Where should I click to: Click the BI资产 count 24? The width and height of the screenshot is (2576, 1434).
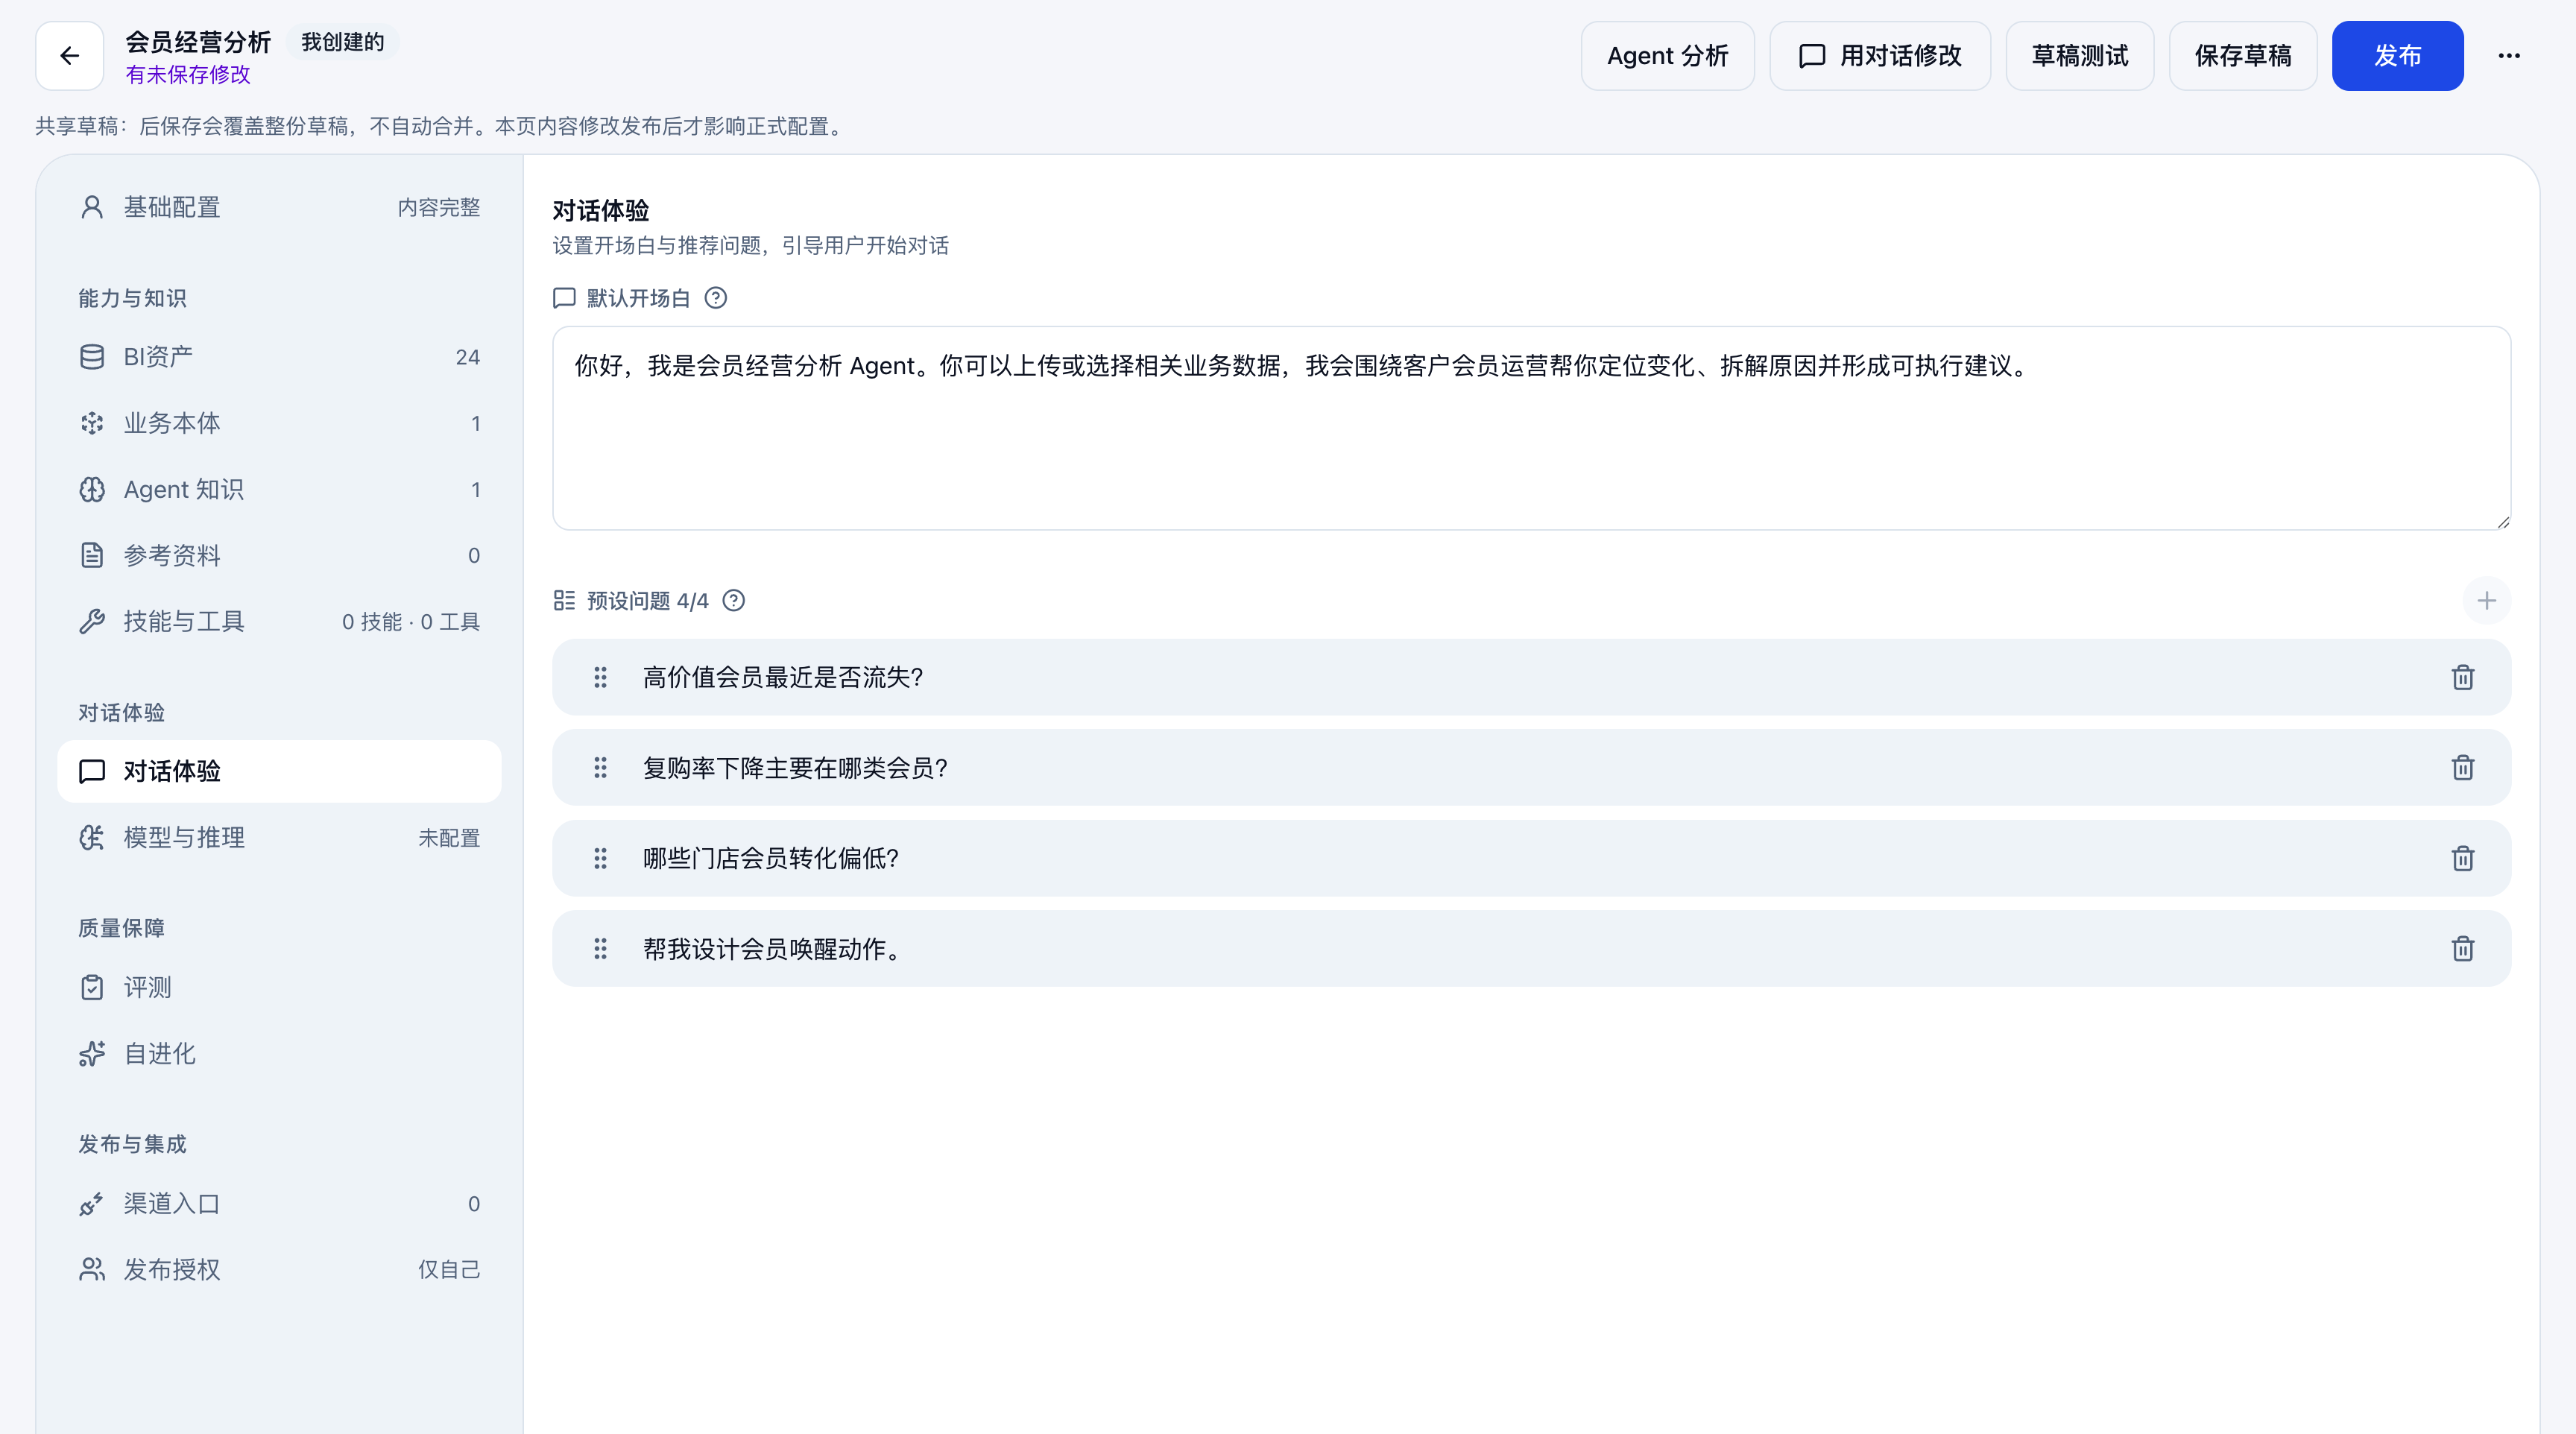(468, 357)
